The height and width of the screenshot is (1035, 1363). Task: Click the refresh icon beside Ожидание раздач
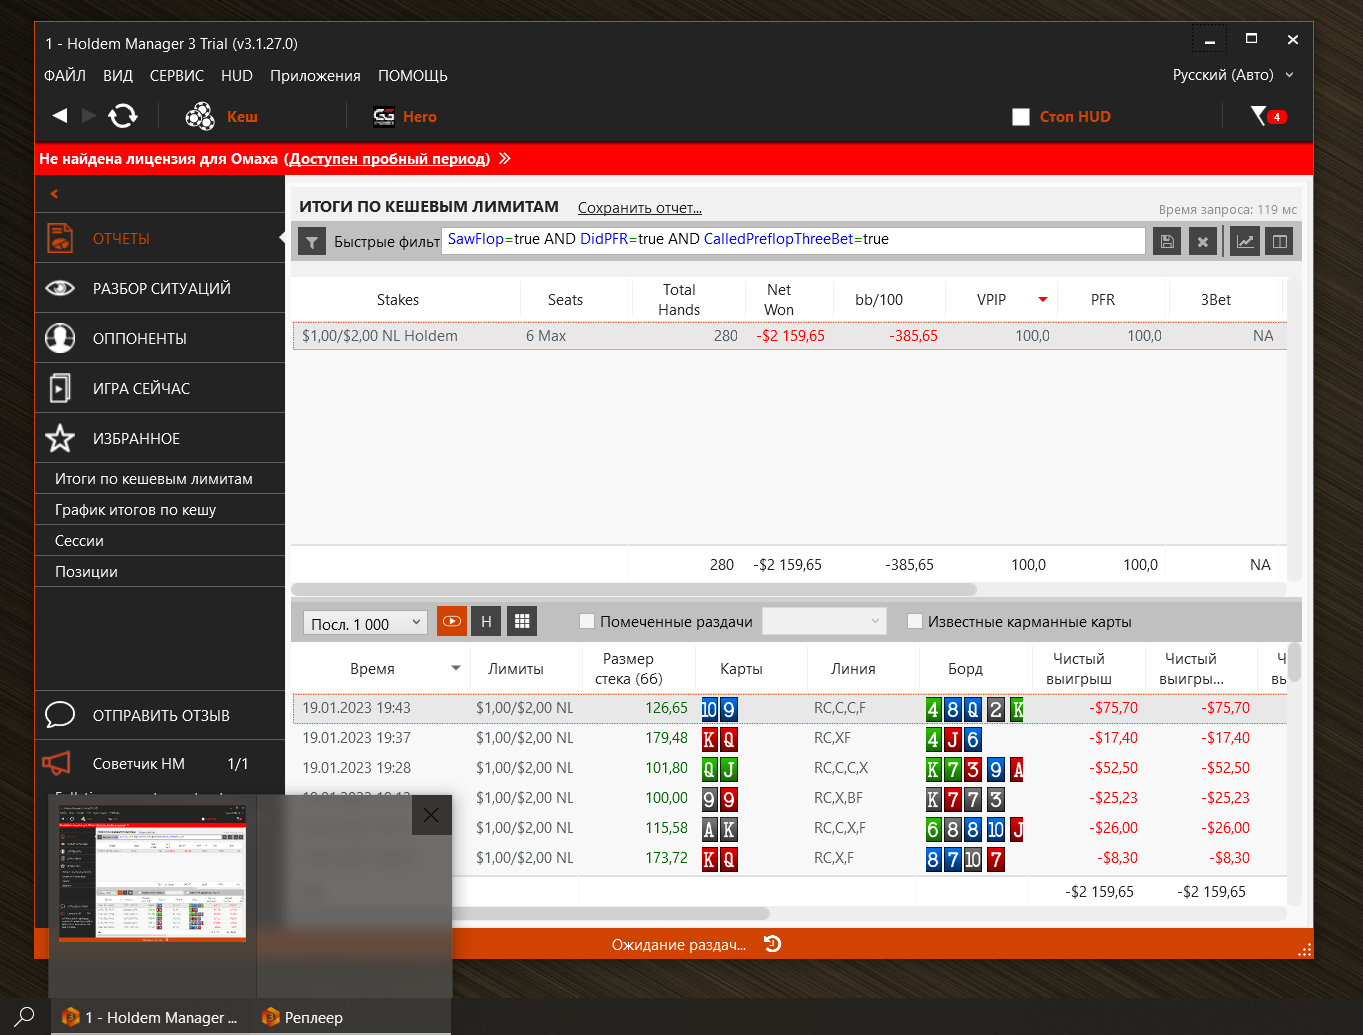click(x=773, y=943)
